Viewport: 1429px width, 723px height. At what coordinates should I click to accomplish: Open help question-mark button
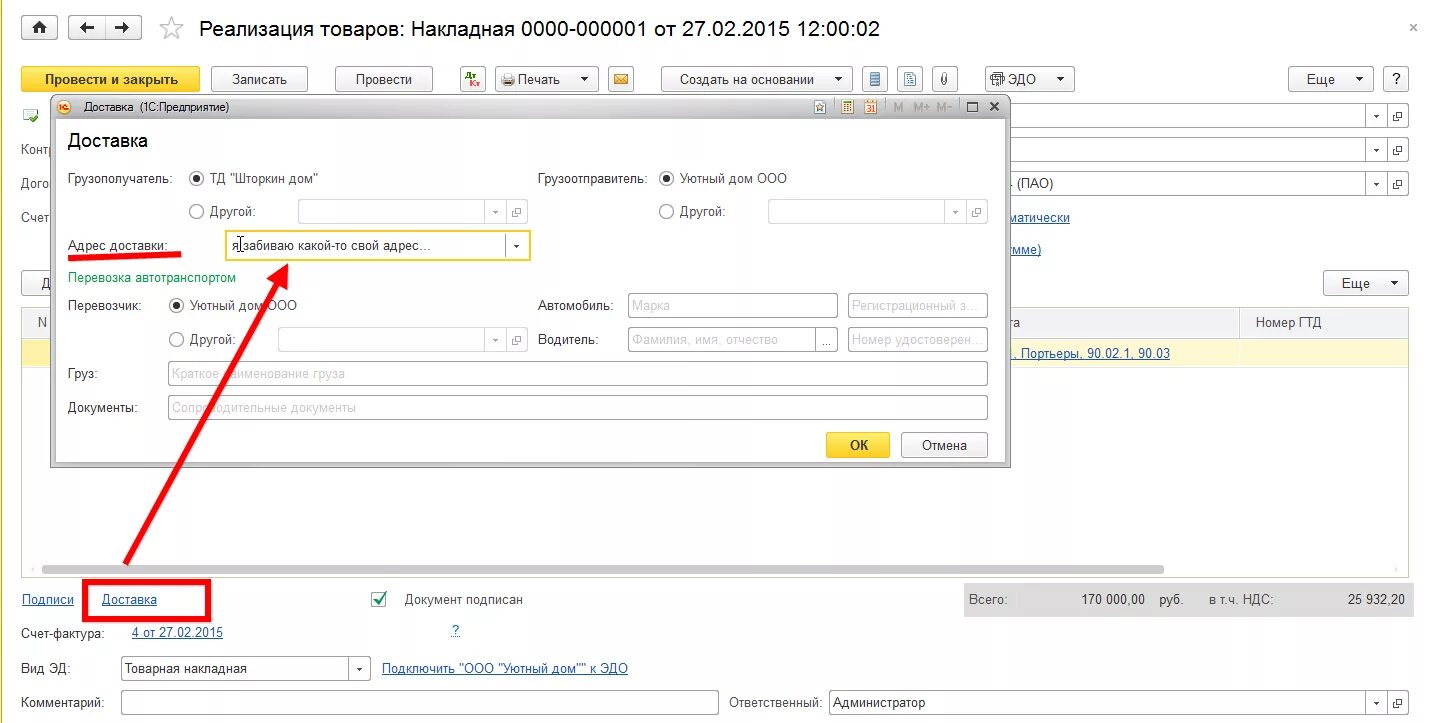[1396, 79]
